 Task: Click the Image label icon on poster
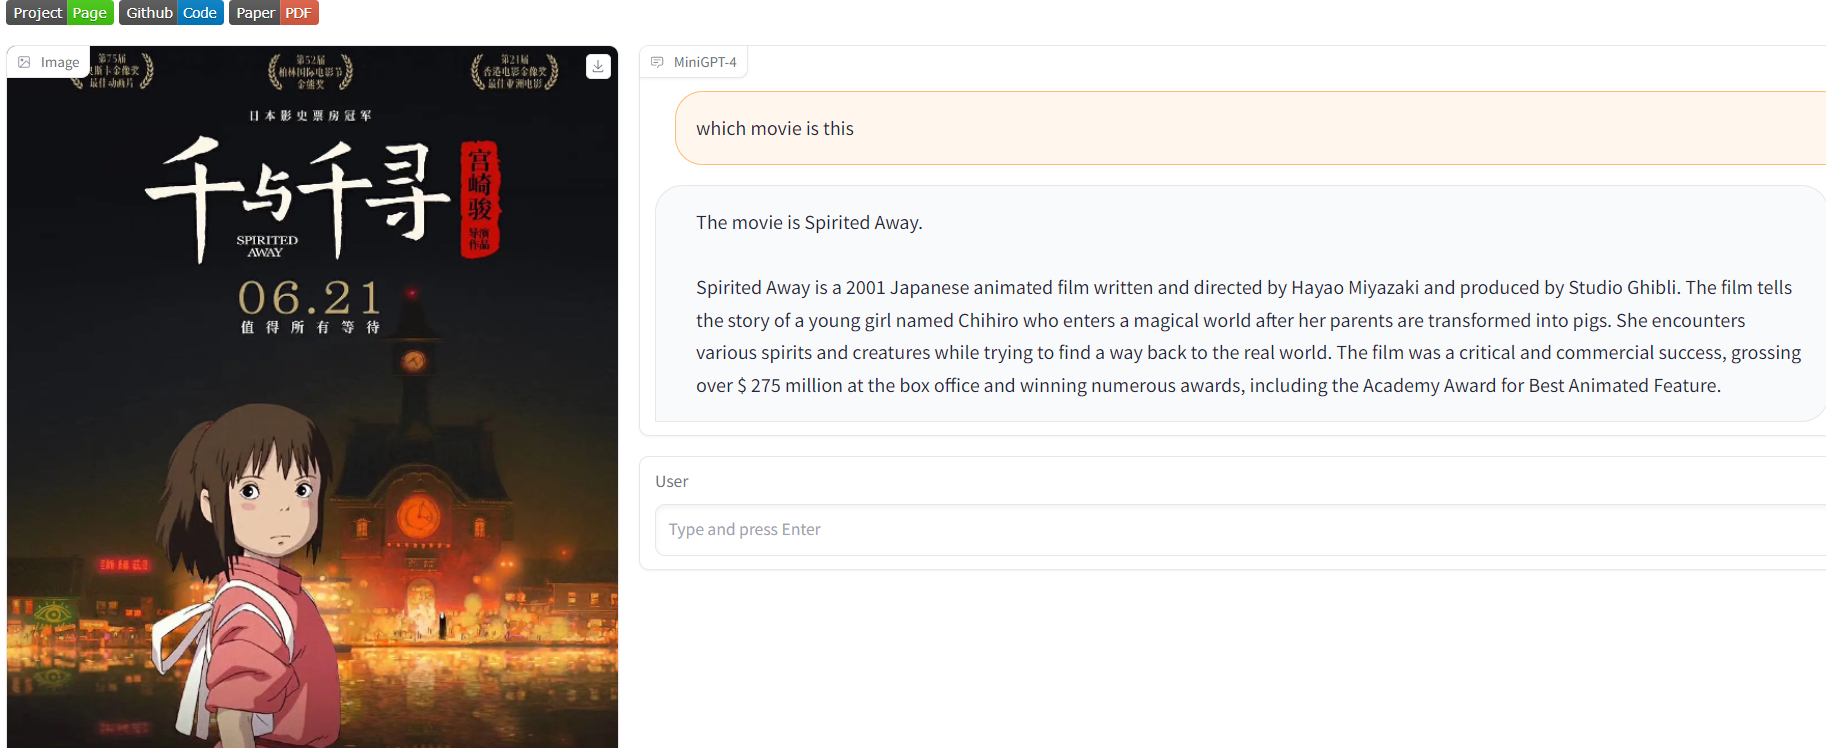click(25, 62)
